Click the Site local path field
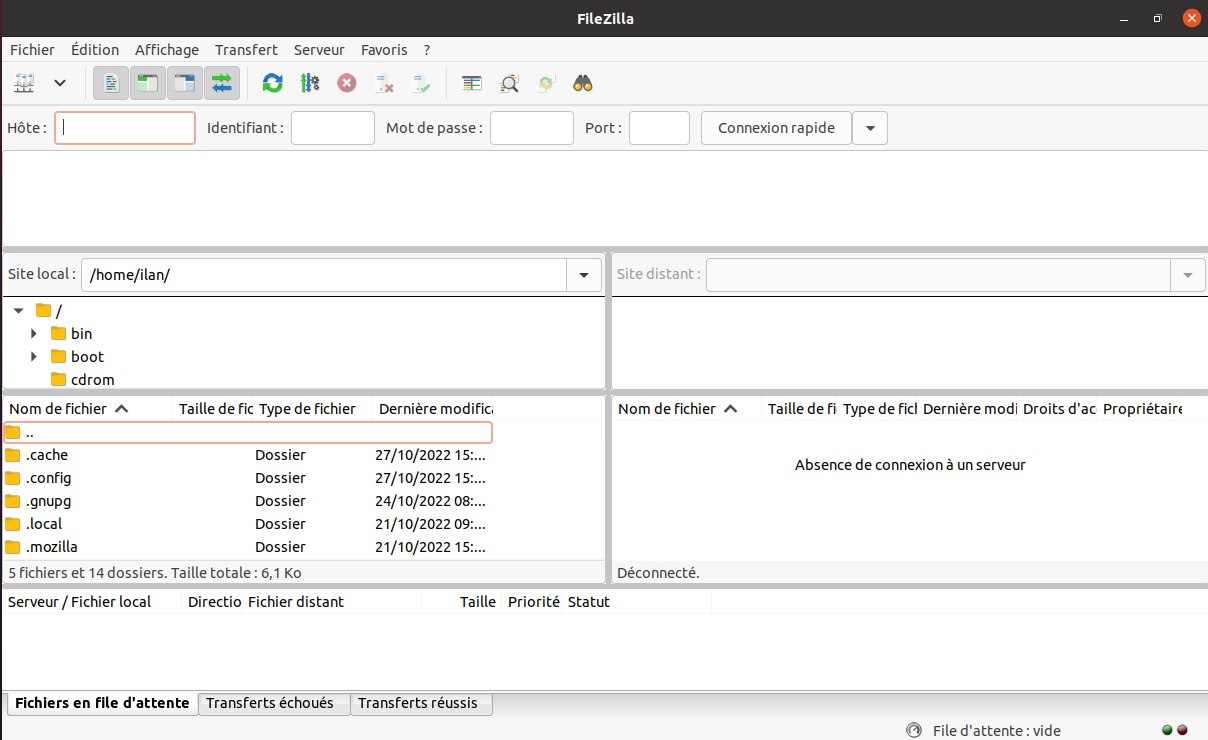The width and height of the screenshot is (1208, 740). pos(324,275)
